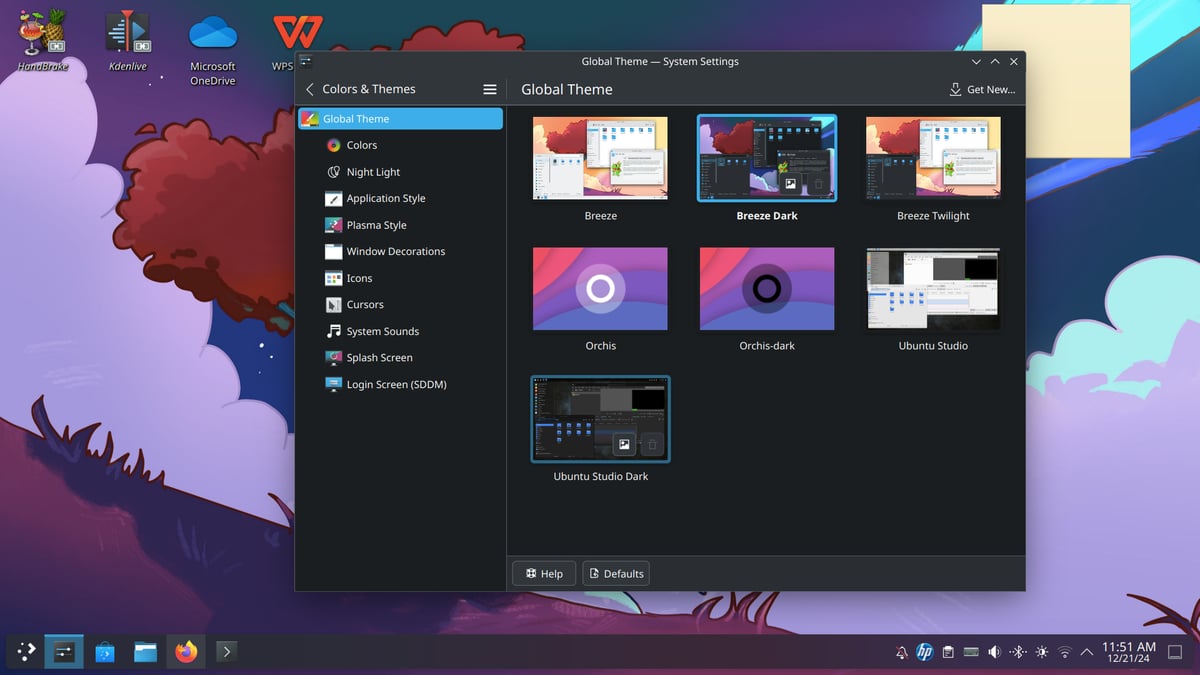Expand hidden system tray icons arrow
This screenshot has height=675, width=1200.
(x=1087, y=652)
